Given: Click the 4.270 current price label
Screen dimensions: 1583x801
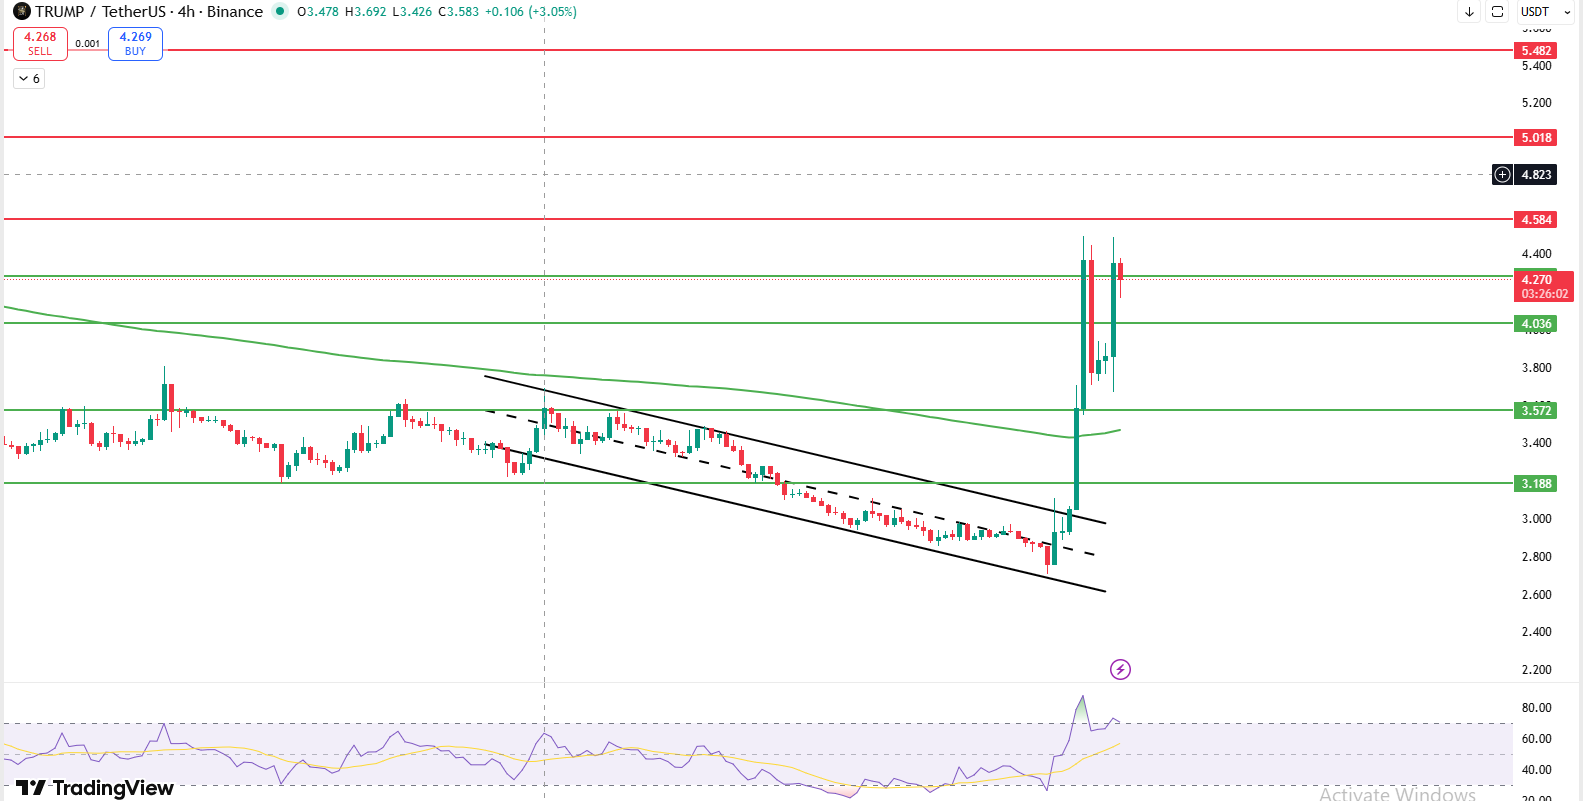Looking at the screenshot, I should click(x=1544, y=287).
